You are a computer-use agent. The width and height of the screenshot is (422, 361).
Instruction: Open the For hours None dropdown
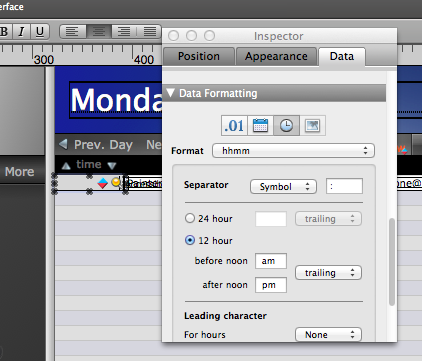328,334
